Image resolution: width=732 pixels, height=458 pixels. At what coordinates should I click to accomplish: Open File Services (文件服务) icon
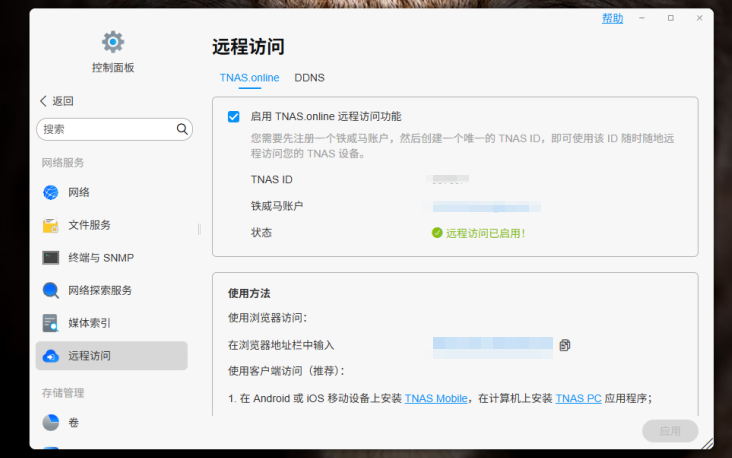pos(51,225)
